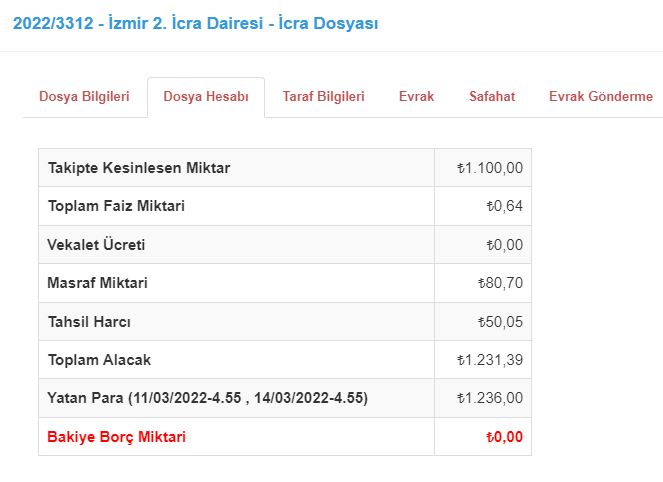This screenshot has height=482, width=663.
Task: Click the 2022/3312 İzmir 2. İcra Dairesi heading
Action: pyautogui.click(x=195, y=23)
